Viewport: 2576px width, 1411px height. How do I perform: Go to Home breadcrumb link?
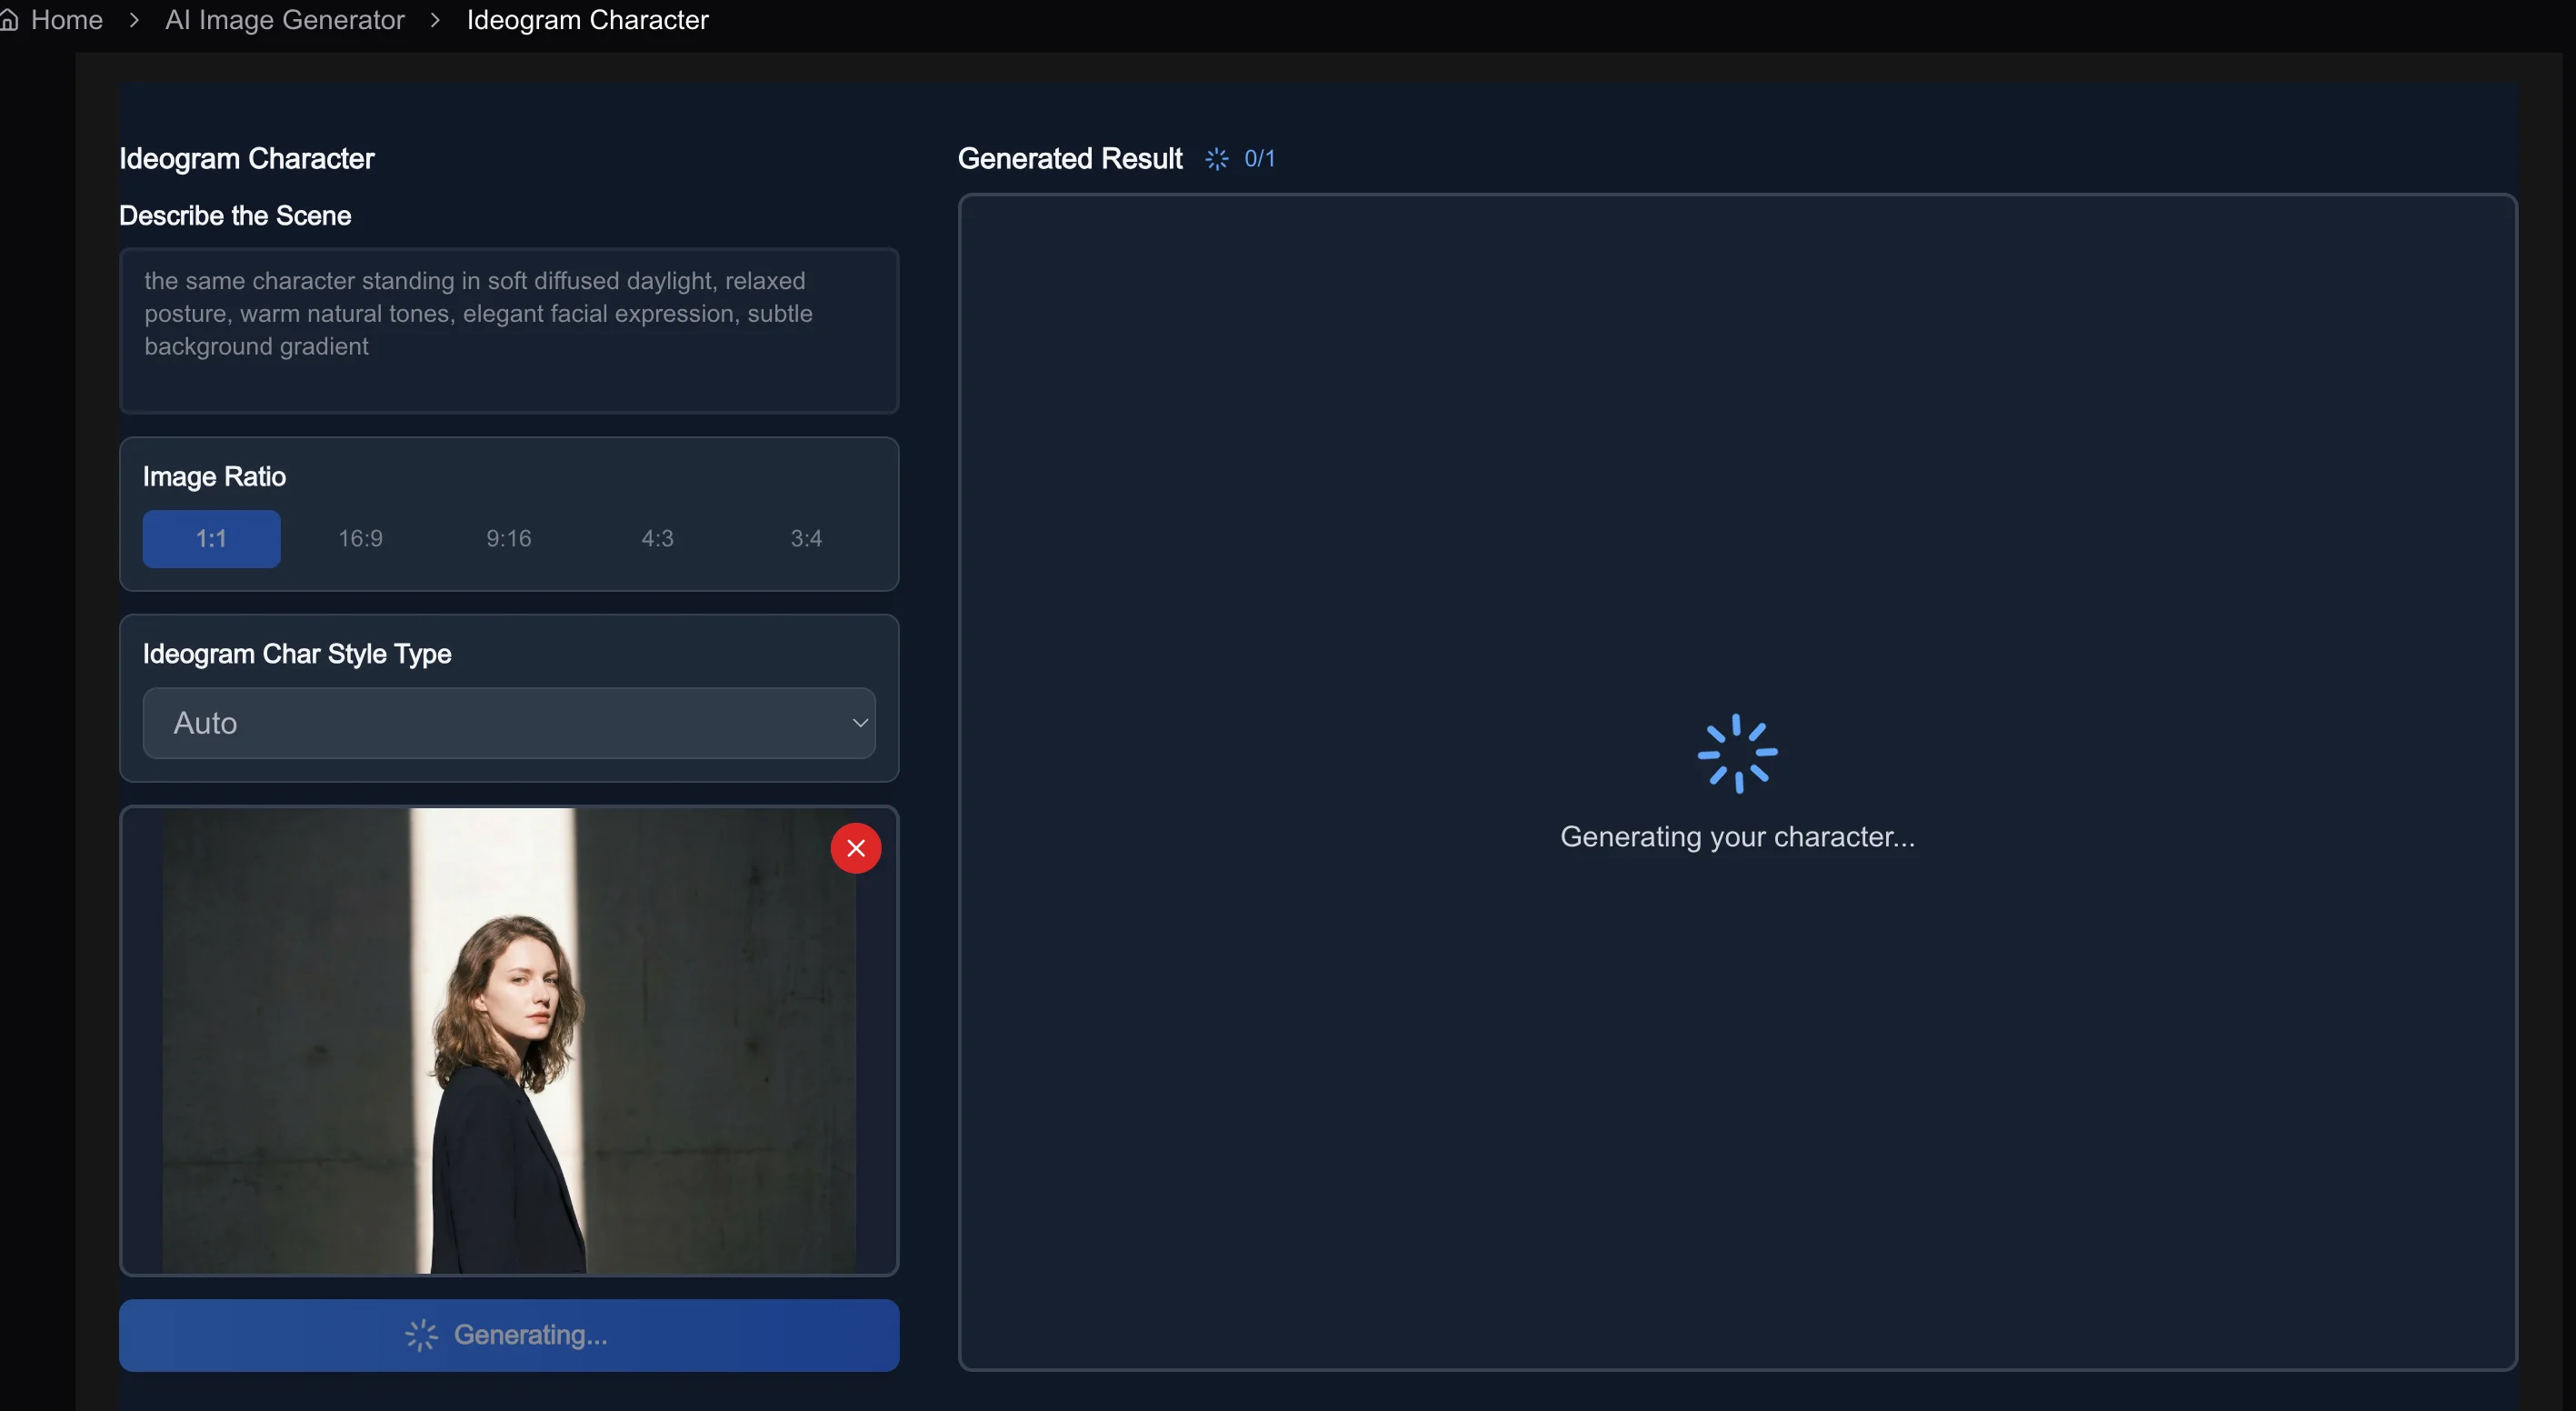[x=66, y=20]
